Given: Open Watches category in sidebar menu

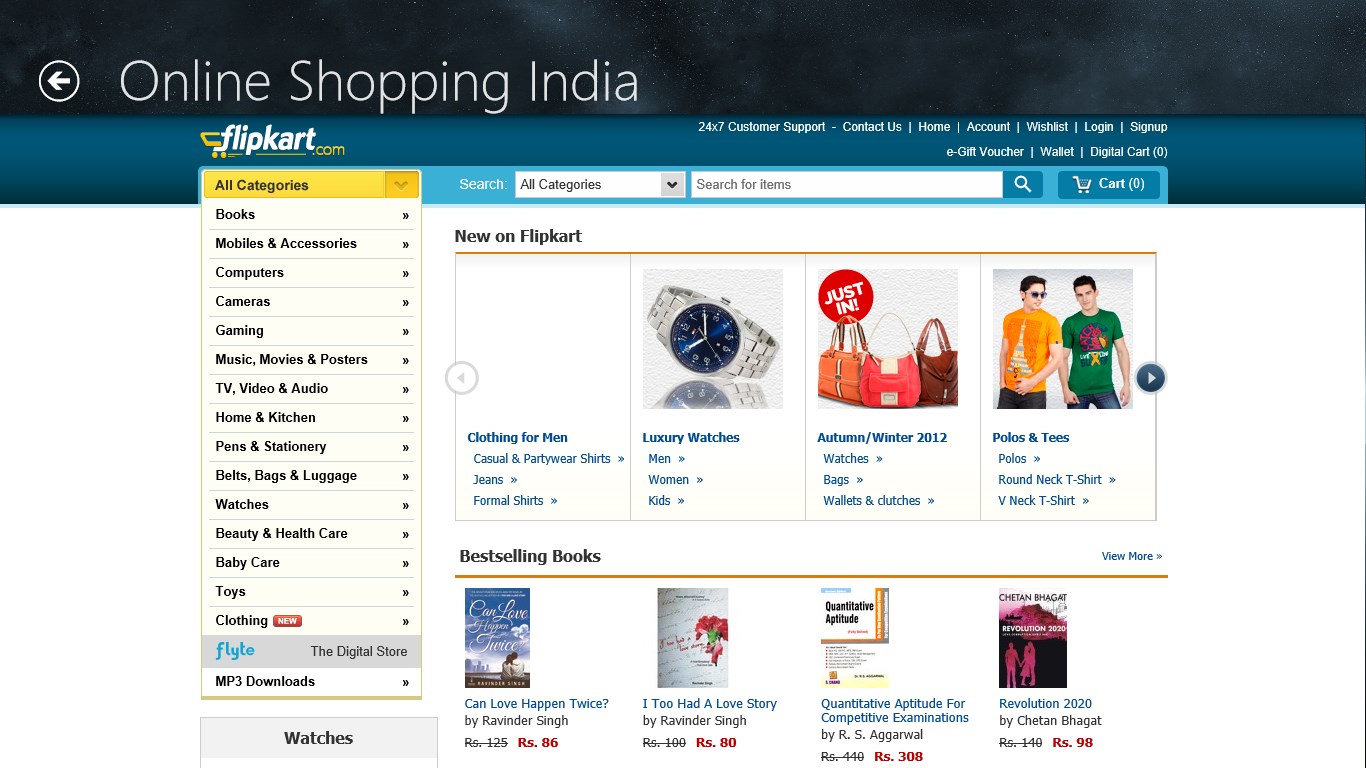Looking at the screenshot, I should coord(311,505).
